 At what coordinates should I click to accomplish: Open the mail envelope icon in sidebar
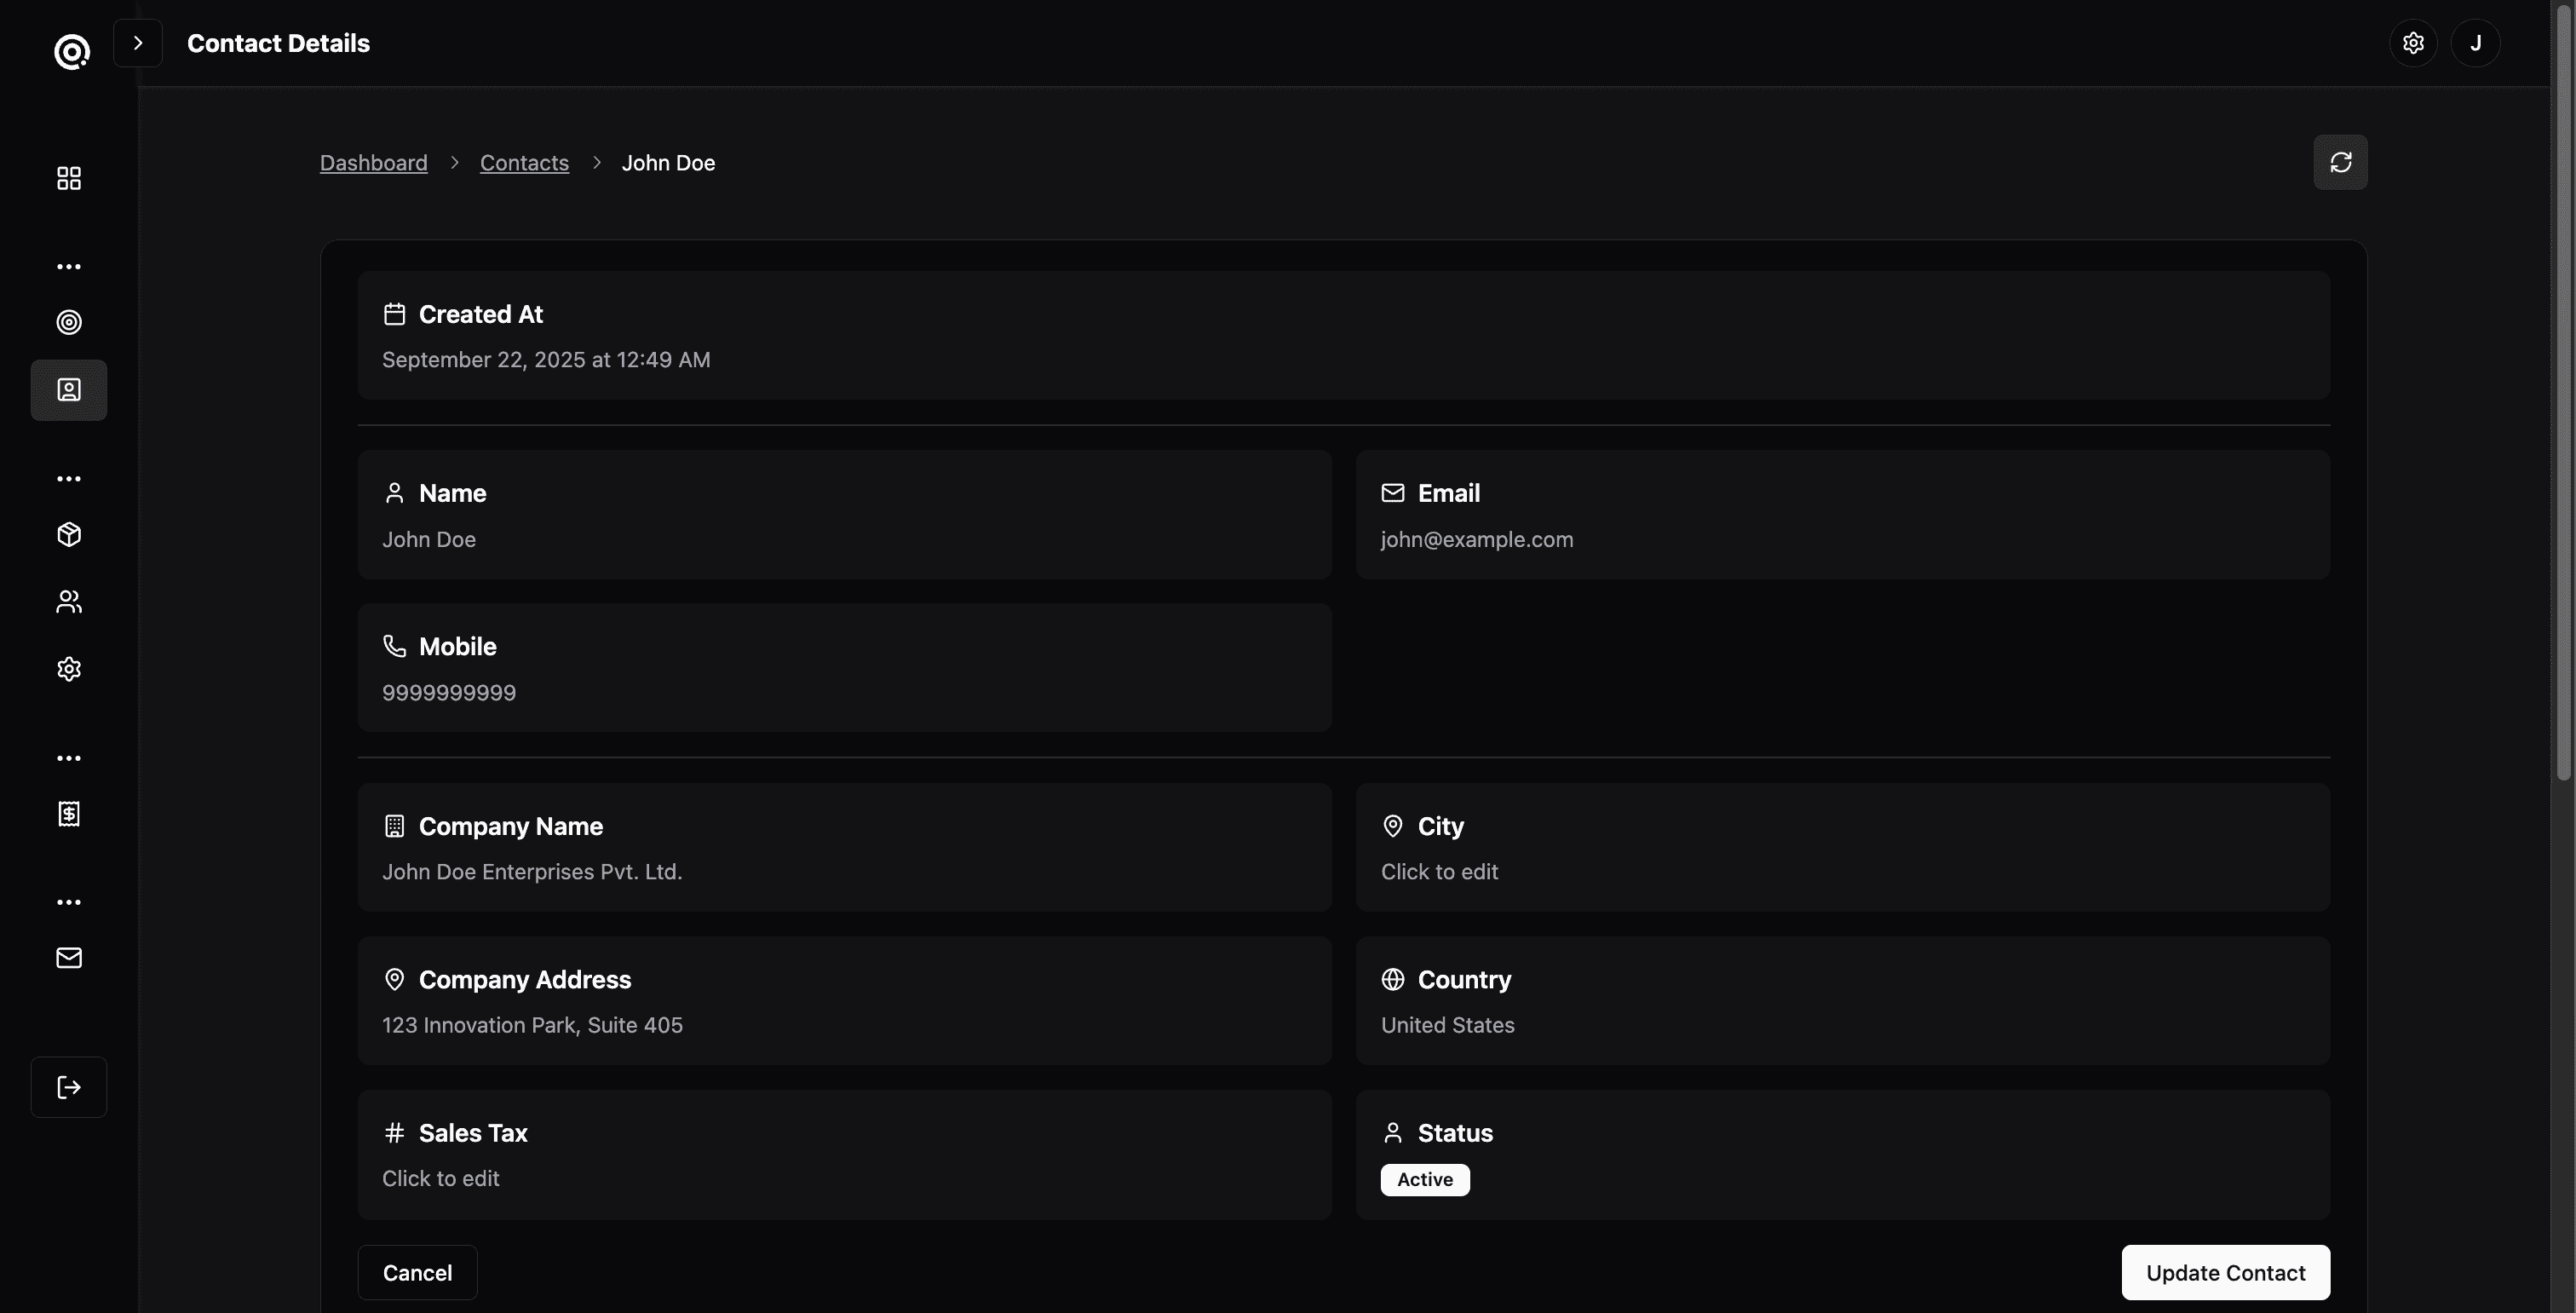(69, 958)
